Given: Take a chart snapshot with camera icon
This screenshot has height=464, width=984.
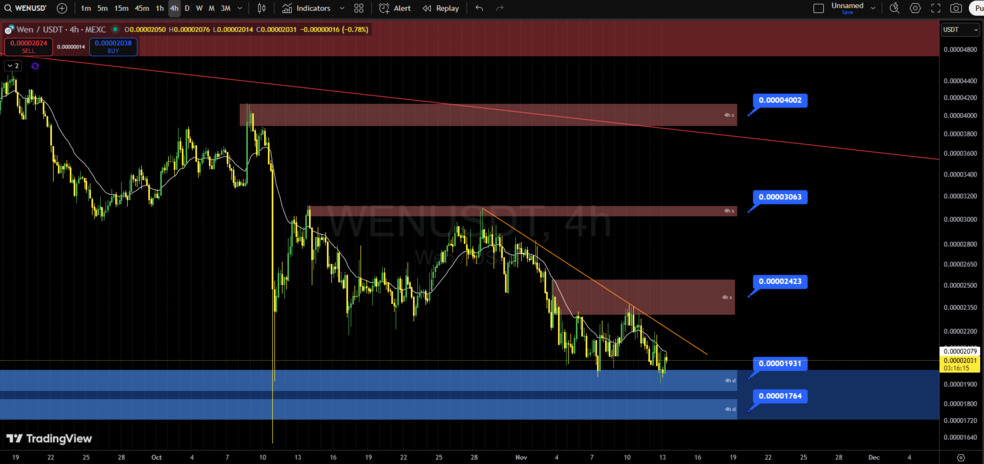Looking at the screenshot, I should pyautogui.click(x=956, y=8).
